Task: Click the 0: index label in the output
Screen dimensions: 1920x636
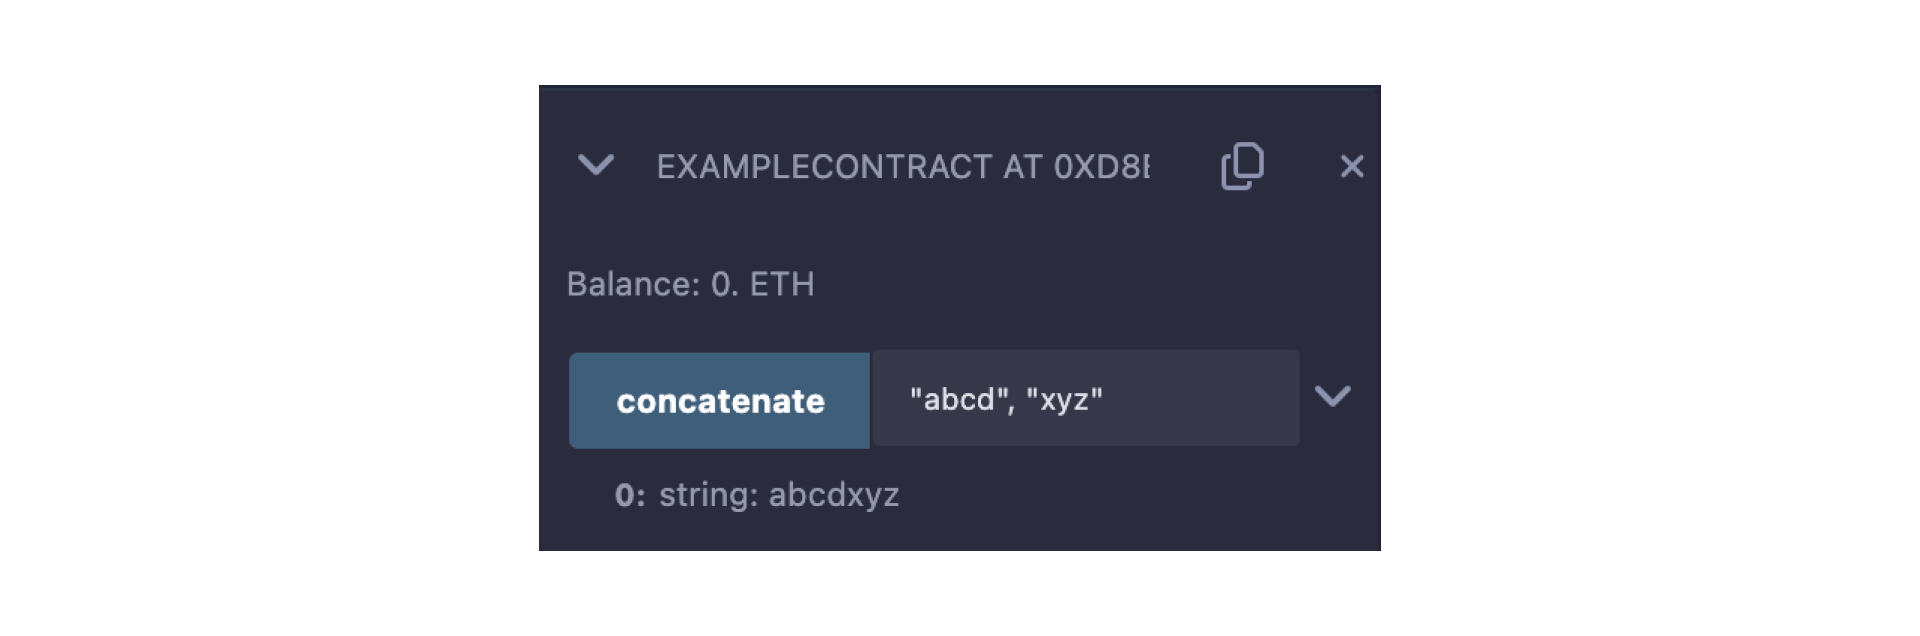Action: coord(630,495)
